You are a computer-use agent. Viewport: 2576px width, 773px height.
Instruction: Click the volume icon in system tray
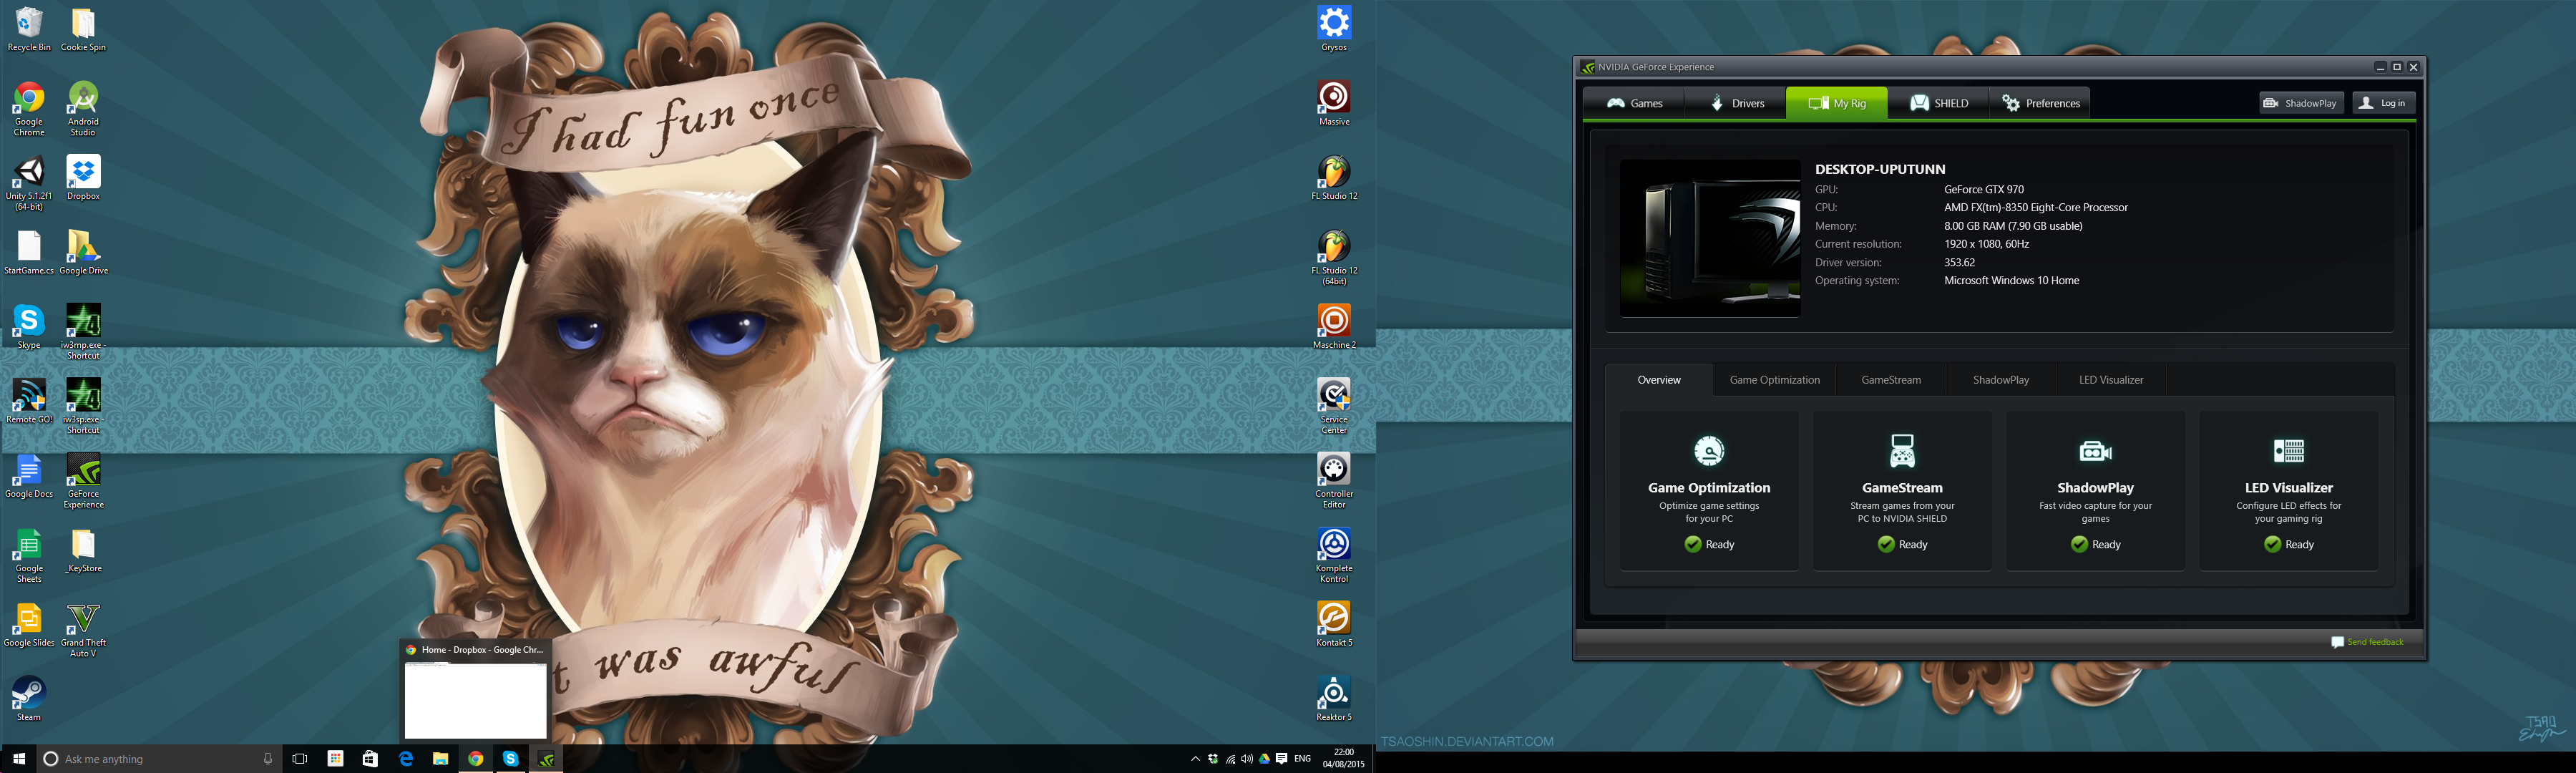click(x=1246, y=759)
